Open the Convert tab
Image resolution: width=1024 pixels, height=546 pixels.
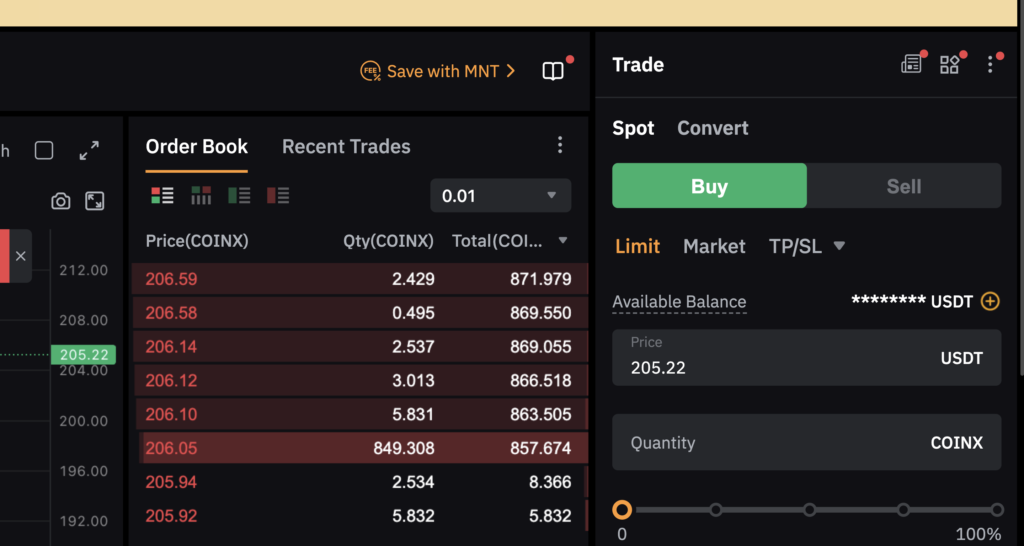pyautogui.click(x=712, y=128)
